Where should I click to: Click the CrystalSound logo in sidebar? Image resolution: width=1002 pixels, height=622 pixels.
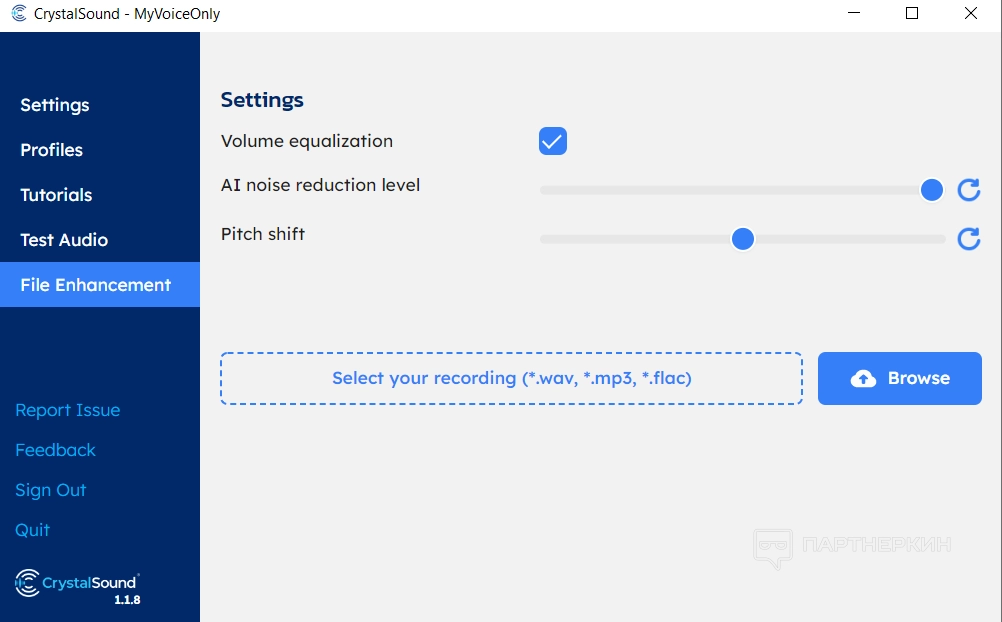point(77,583)
